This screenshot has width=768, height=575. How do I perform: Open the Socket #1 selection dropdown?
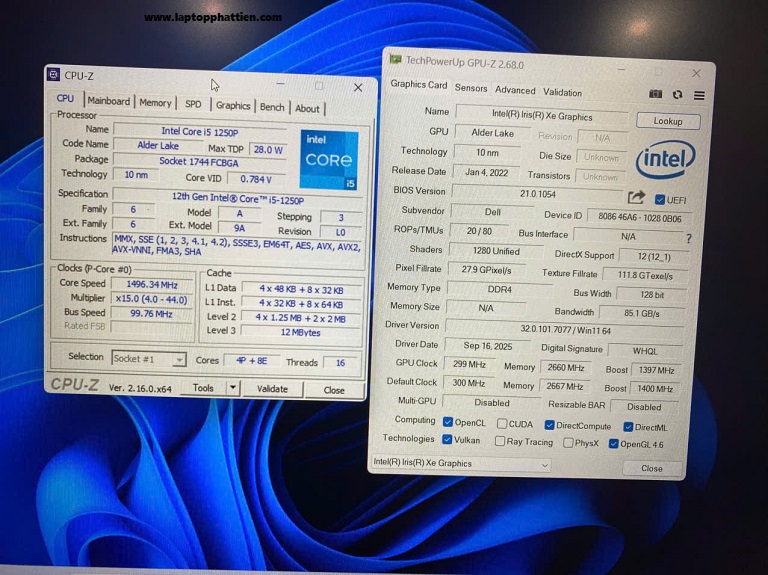(149, 358)
